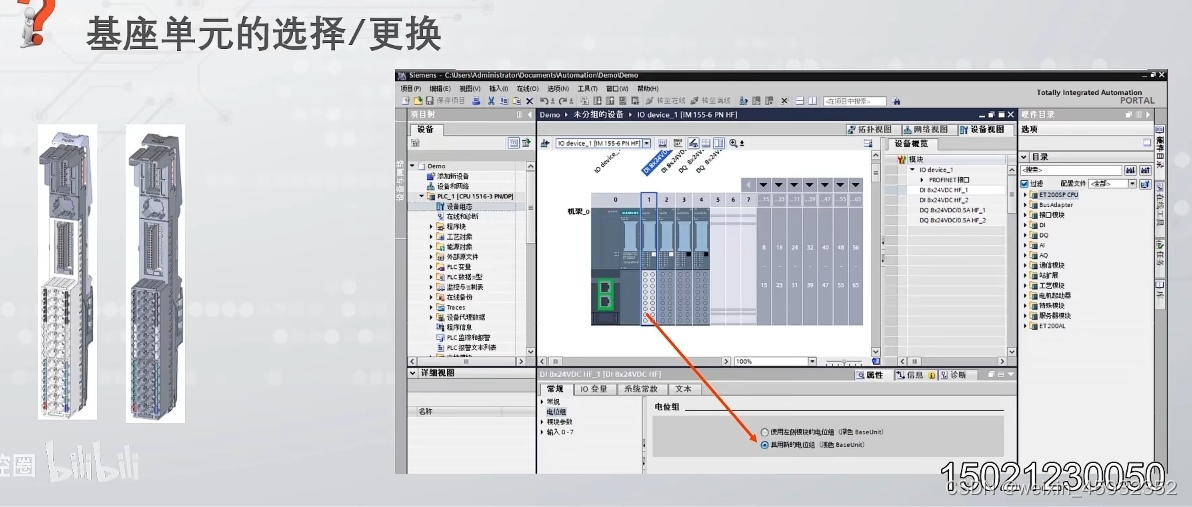1192x507 pixels.
Task: Switch to 设备视图 tab
Action: click(x=986, y=129)
